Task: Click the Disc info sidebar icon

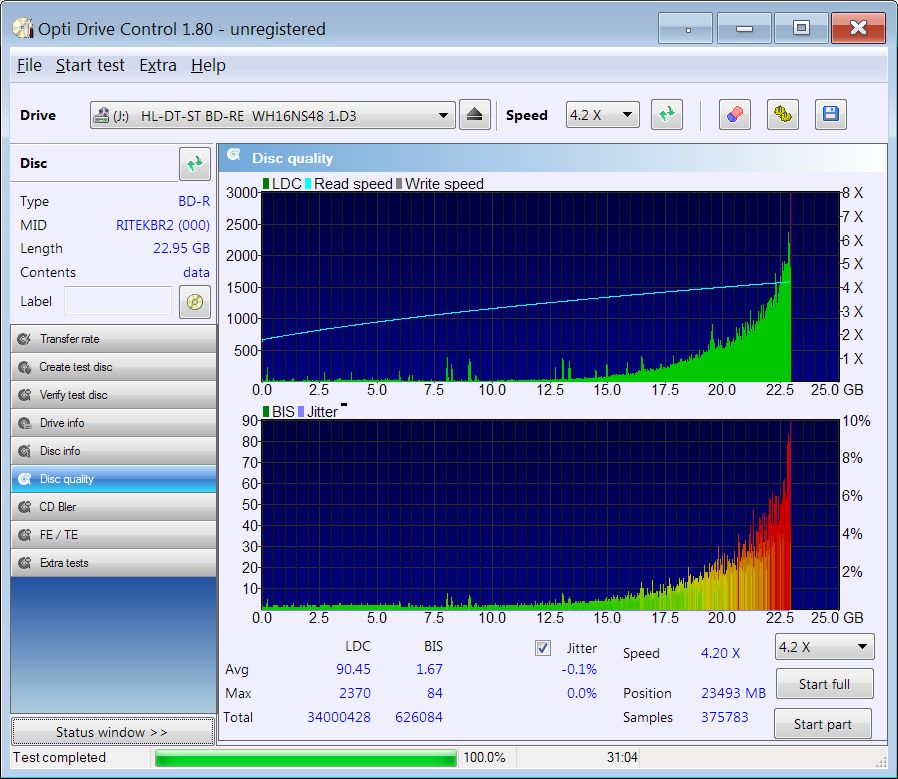Action: 24,451
